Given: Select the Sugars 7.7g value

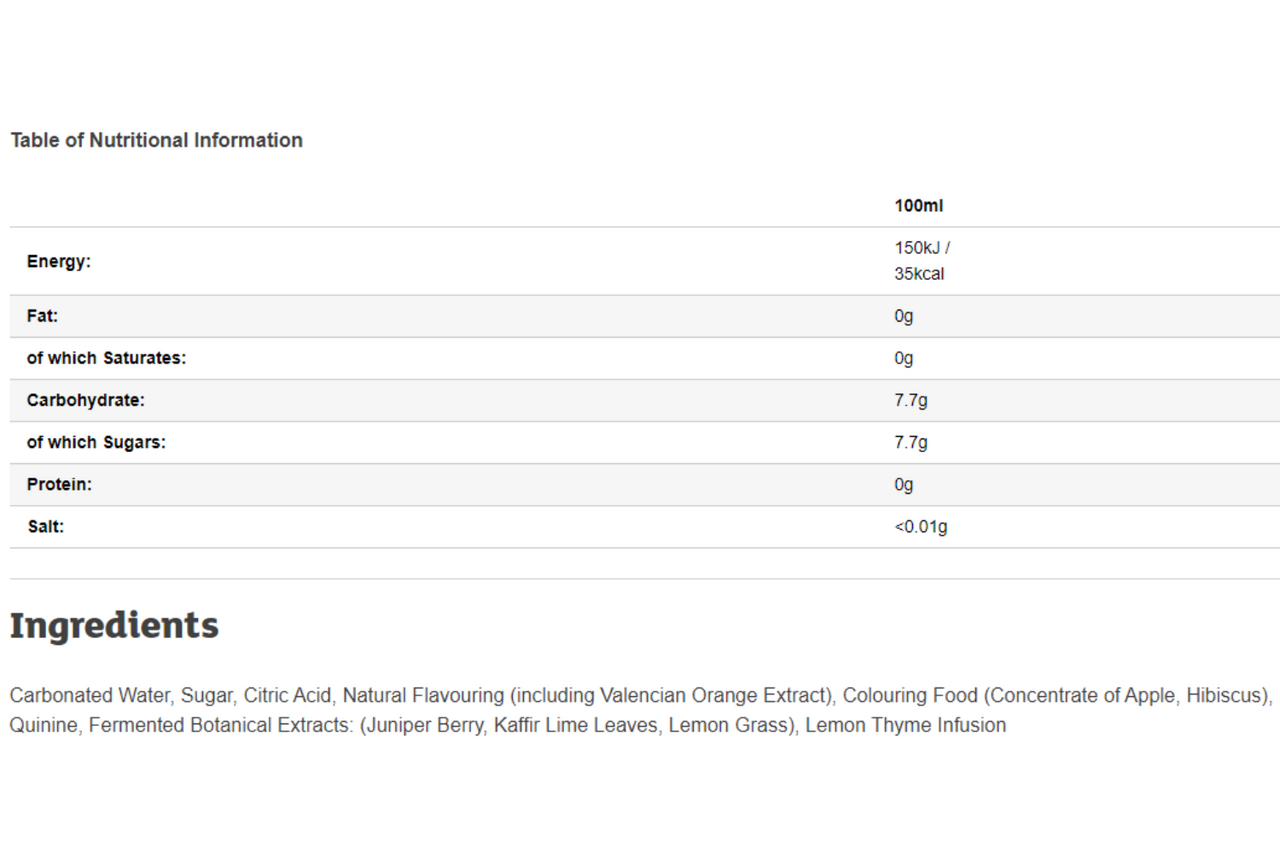Looking at the screenshot, I should (911, 442).
